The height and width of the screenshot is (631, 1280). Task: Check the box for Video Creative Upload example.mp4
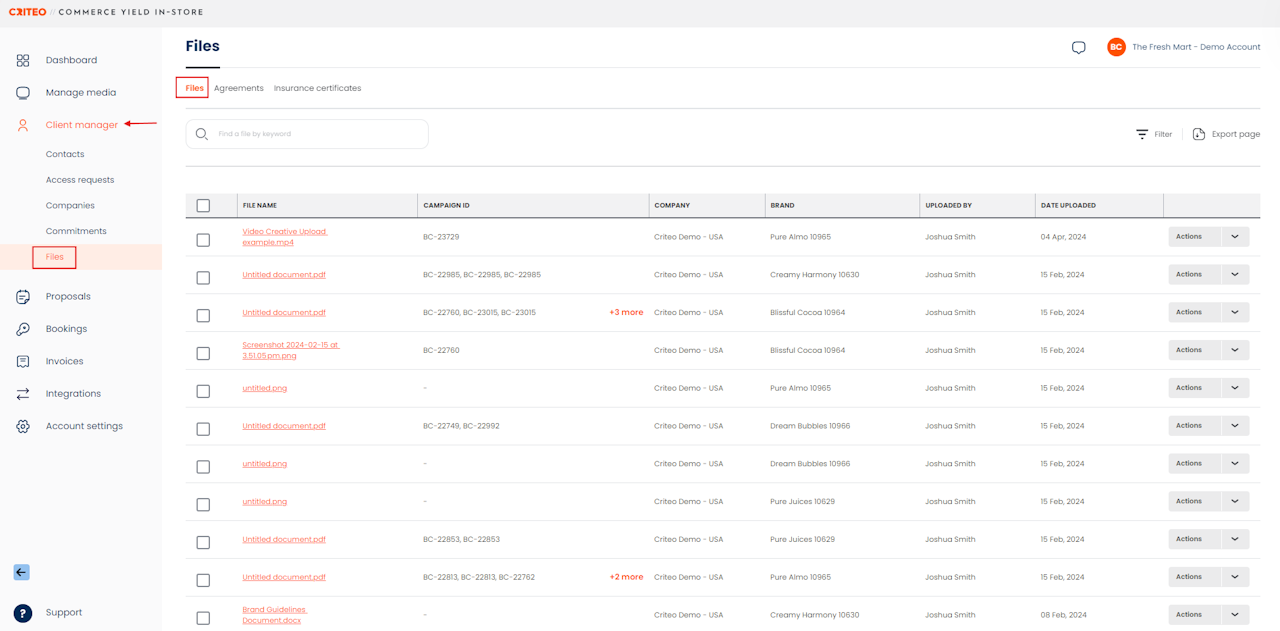click(203, 240)
